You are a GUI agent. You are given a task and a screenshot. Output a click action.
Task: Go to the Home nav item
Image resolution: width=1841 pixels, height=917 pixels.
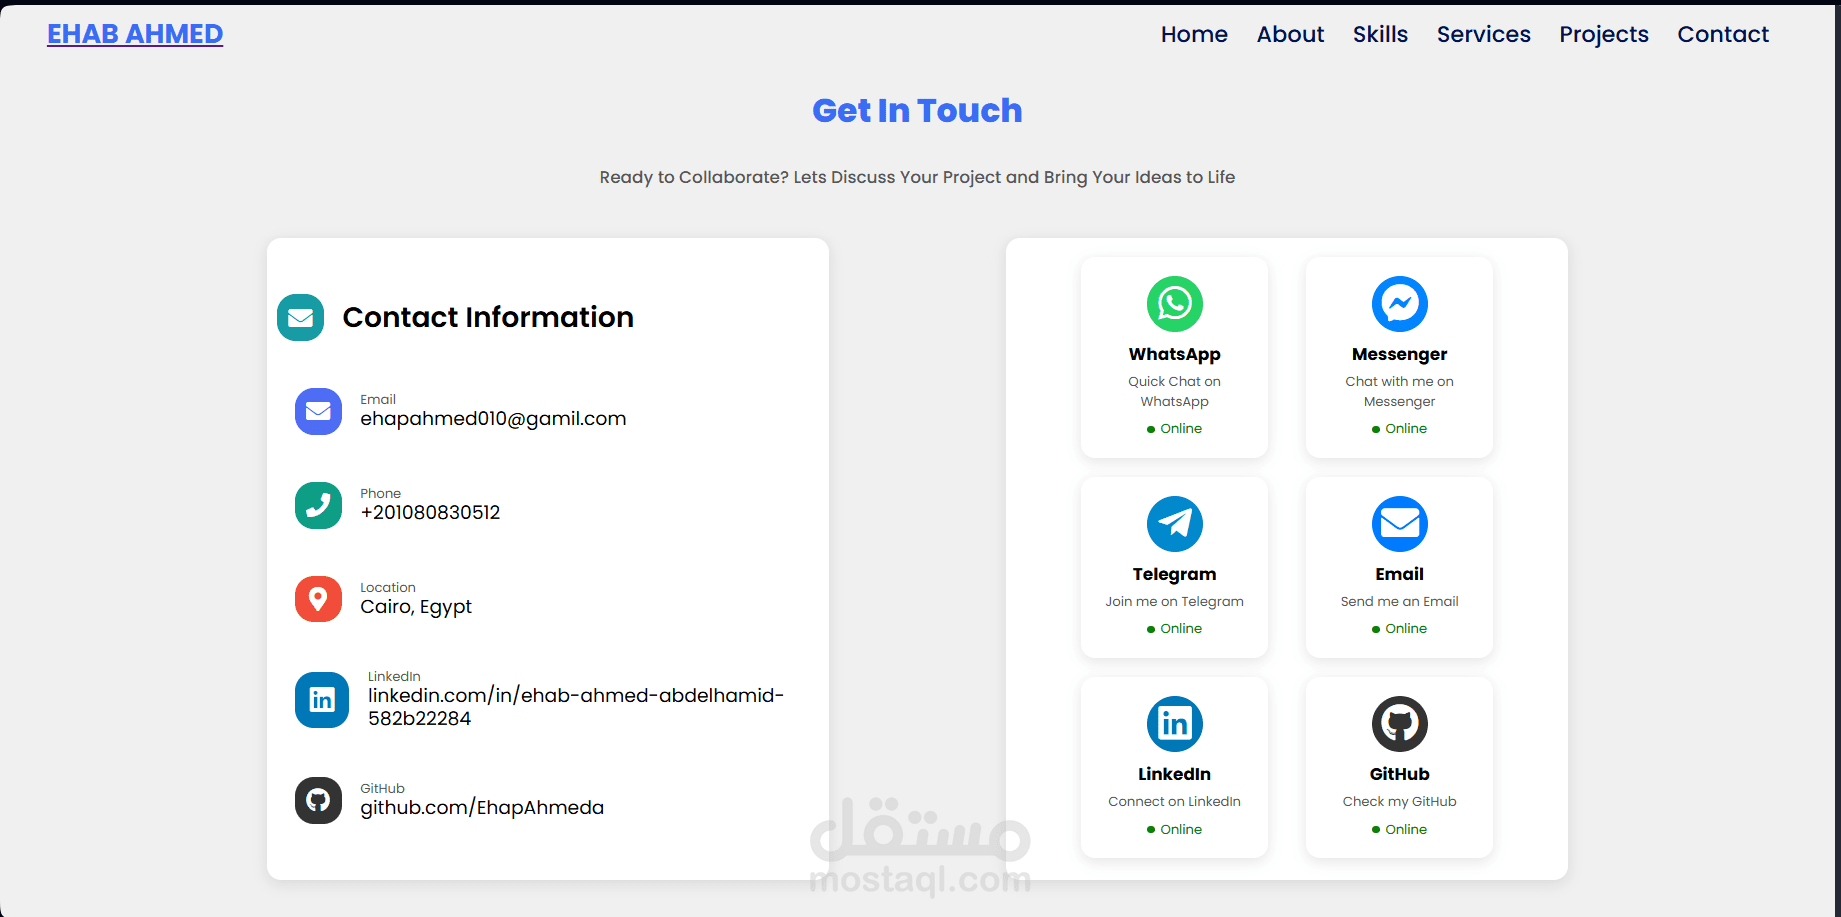tap(1194, 34)
